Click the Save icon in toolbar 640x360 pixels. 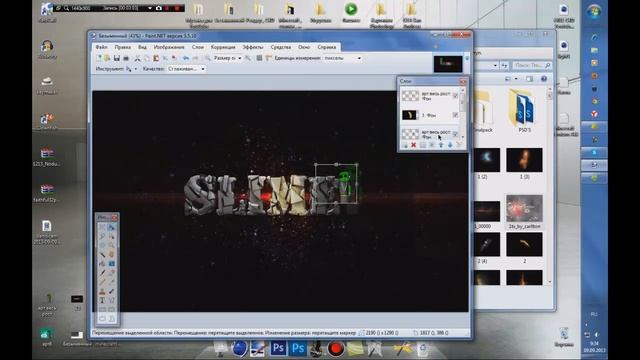pos(117,58)
